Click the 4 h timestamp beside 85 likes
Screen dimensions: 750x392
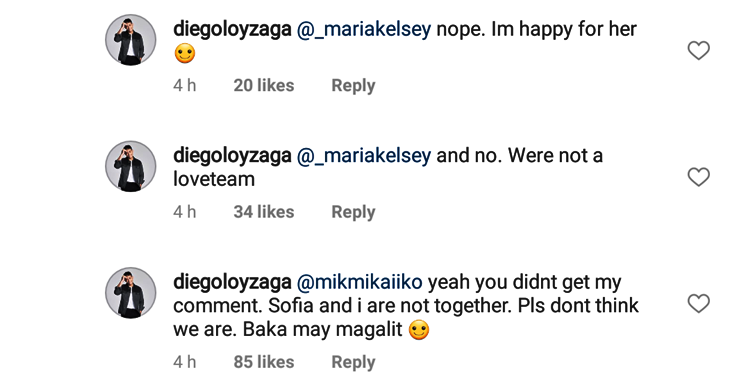pos(185,362)
